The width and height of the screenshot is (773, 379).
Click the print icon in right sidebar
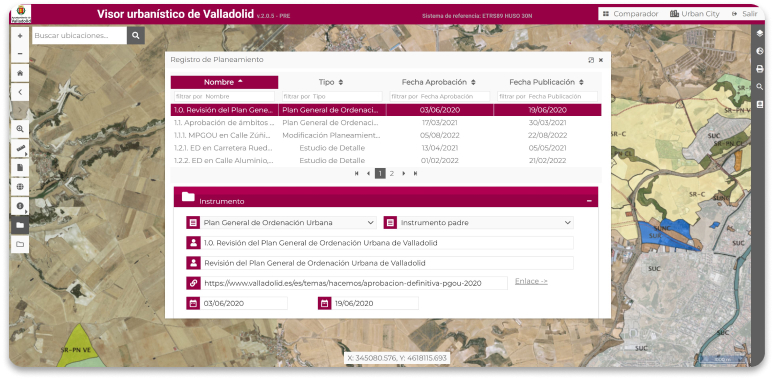point(760,69)
